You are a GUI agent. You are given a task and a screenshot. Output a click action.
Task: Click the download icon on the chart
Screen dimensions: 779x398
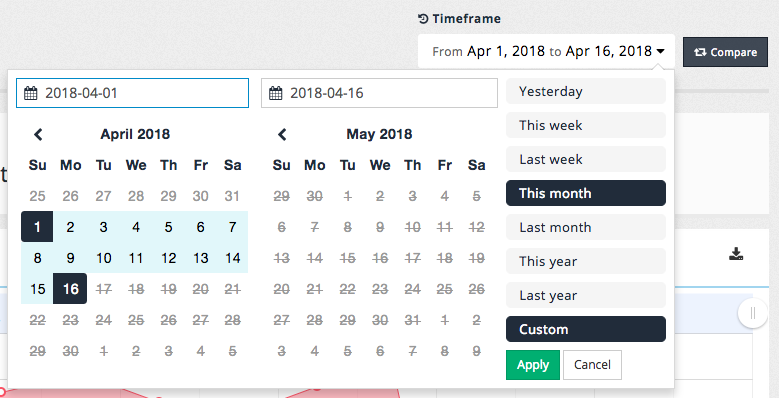pos(736,254)
